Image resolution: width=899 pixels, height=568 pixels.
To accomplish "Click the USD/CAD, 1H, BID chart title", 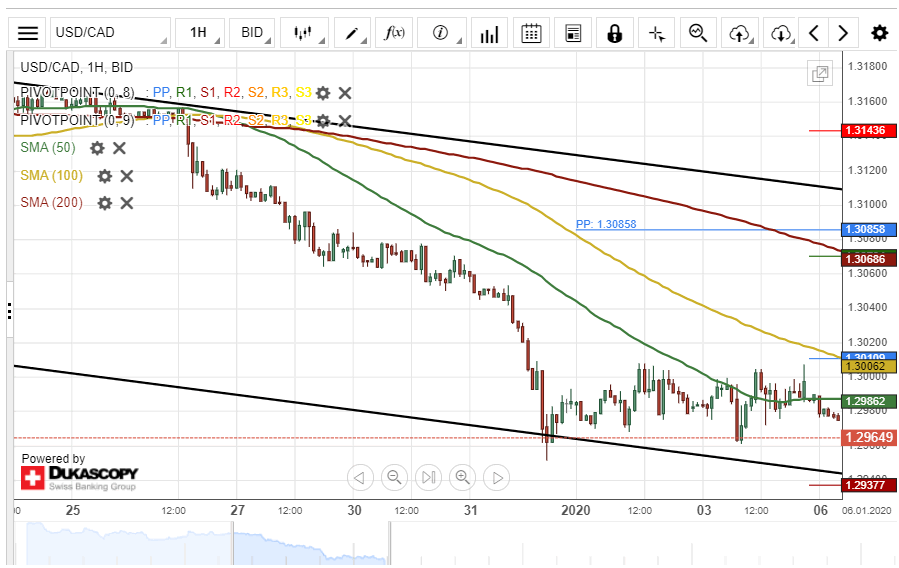I will pos(77,67).
